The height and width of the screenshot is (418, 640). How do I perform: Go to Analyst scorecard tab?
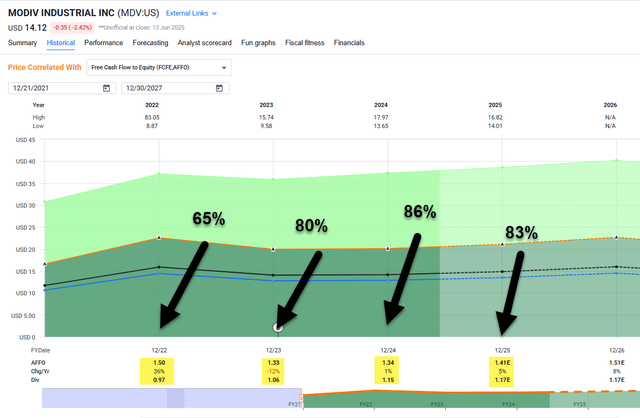click(204, 43)
